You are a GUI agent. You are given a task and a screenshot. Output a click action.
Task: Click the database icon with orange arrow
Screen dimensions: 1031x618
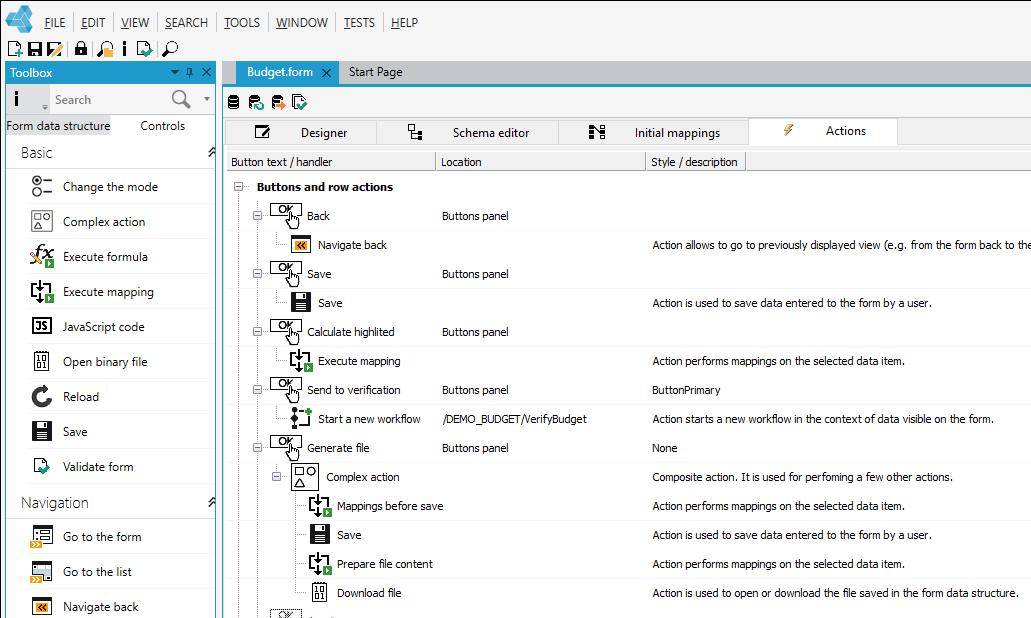[x=278, y=102]
